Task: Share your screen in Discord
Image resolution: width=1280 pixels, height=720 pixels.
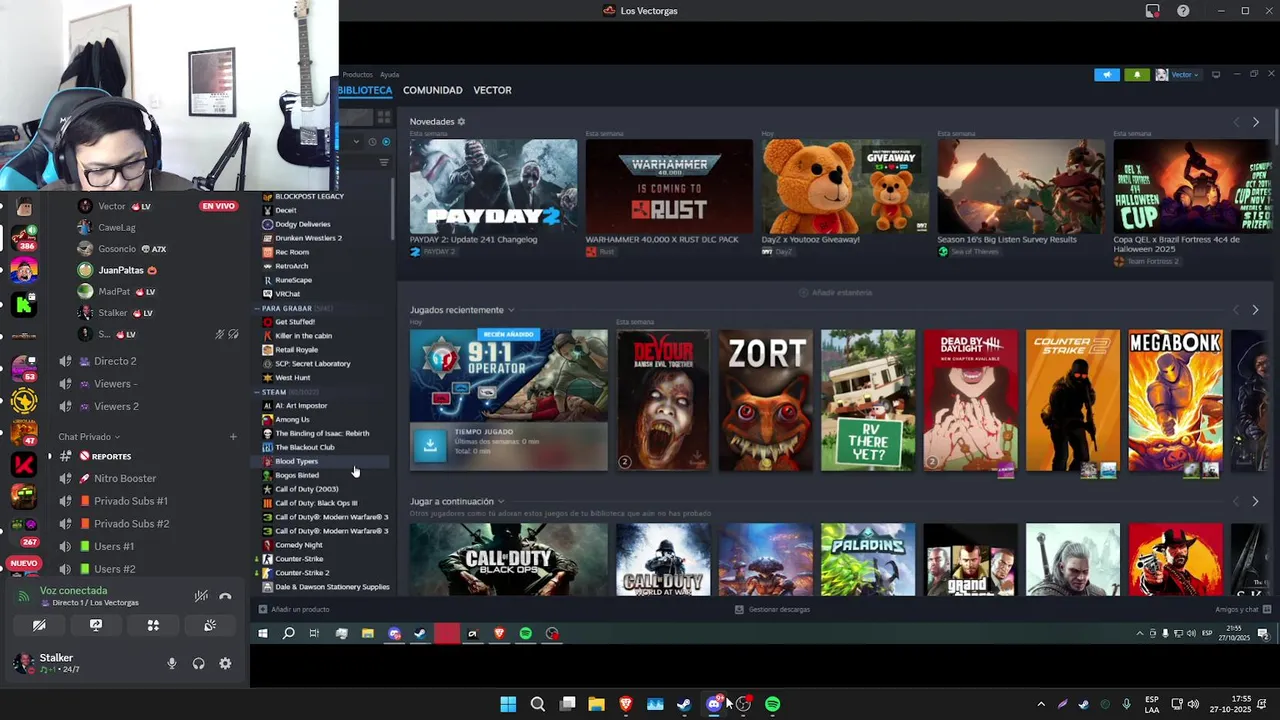Action: tap(96, 625)
